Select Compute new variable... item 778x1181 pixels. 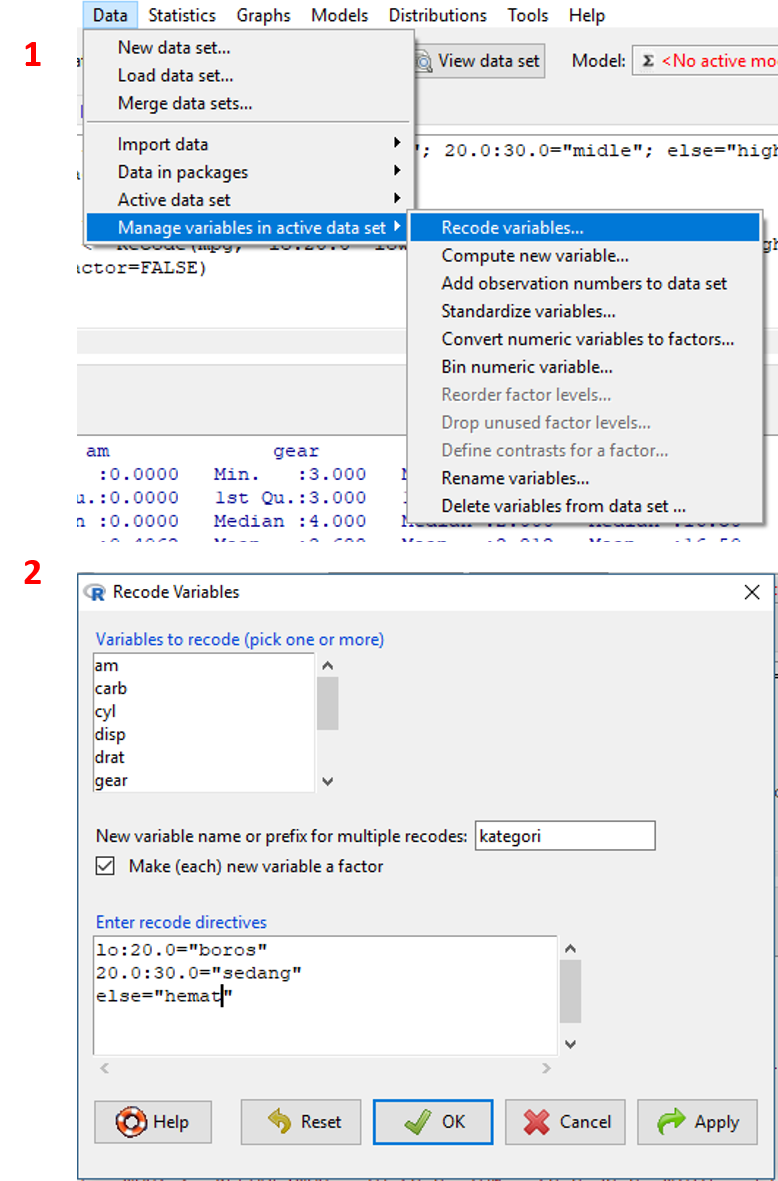pyautogui.click(x=584, y=256)
